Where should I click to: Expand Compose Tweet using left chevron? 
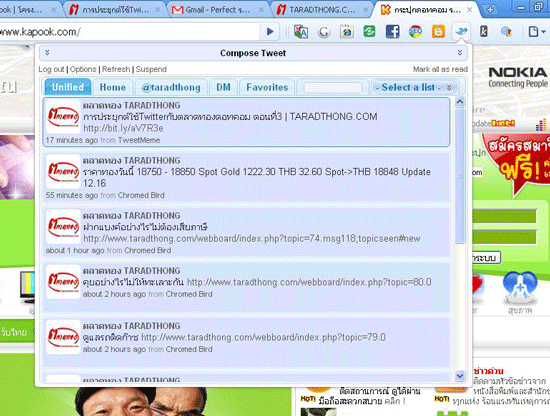coord(47,53)
